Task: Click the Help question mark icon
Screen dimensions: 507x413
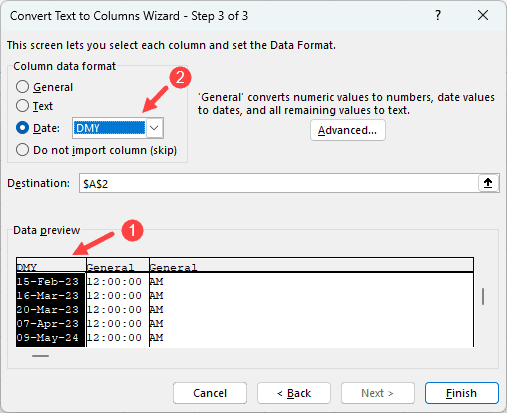Action: tap(438, 15)
